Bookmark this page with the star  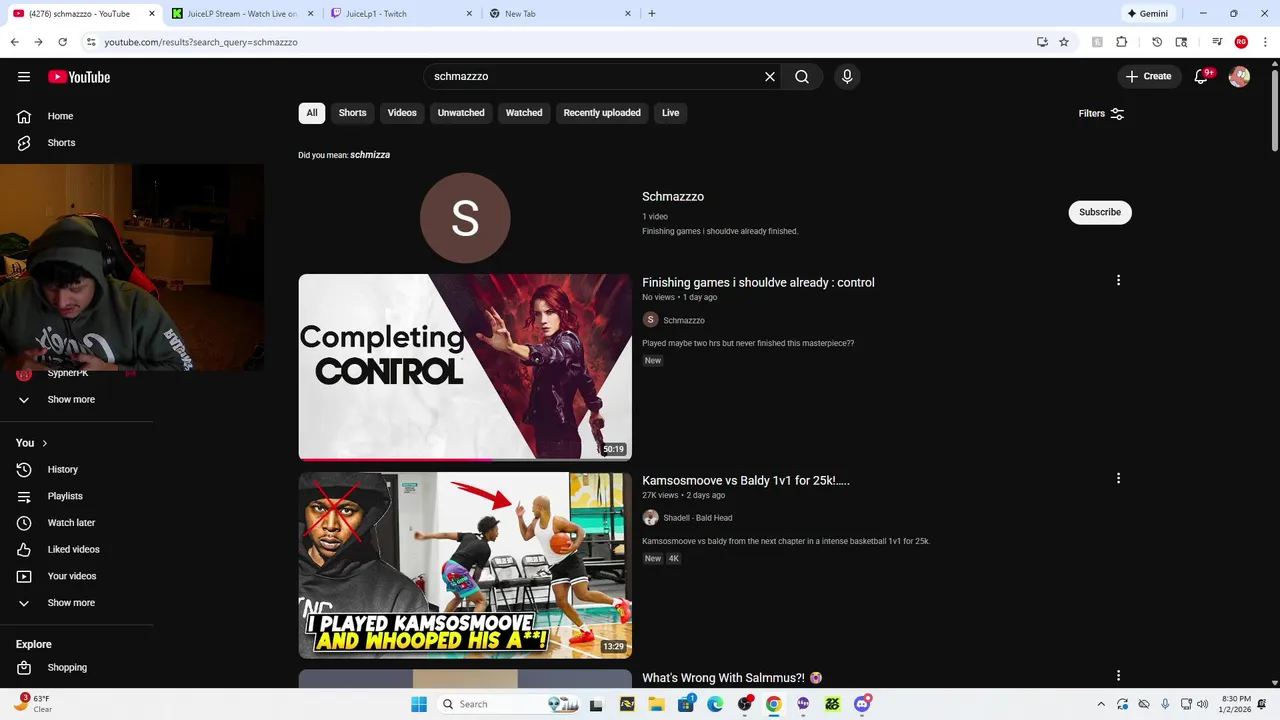[x=1064, y=42]
